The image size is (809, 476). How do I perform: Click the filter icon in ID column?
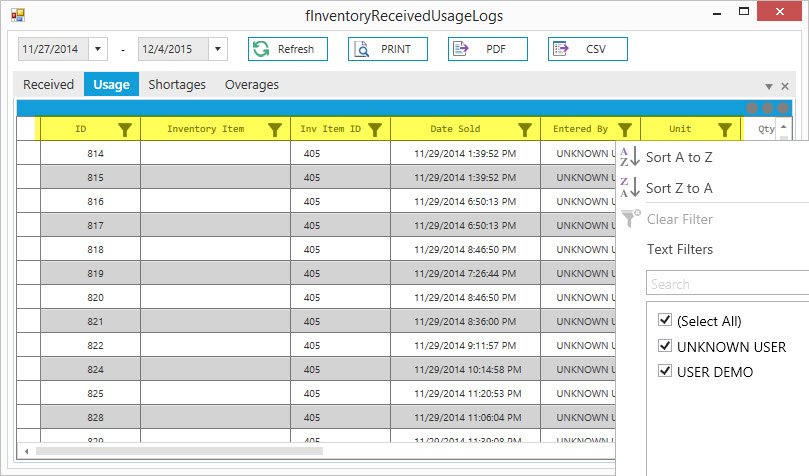coord(125,129)
